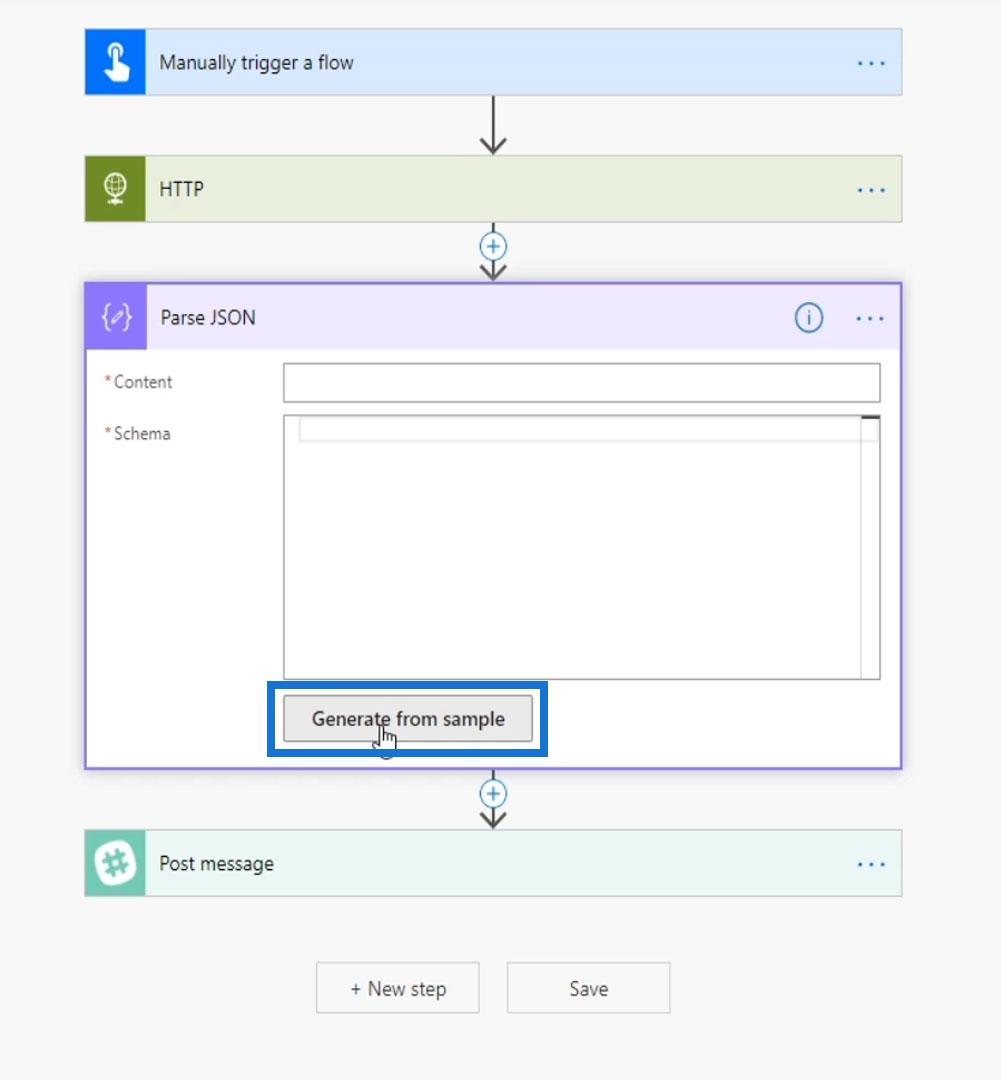Click the Post message Slack icon

[x=115, y=863]
